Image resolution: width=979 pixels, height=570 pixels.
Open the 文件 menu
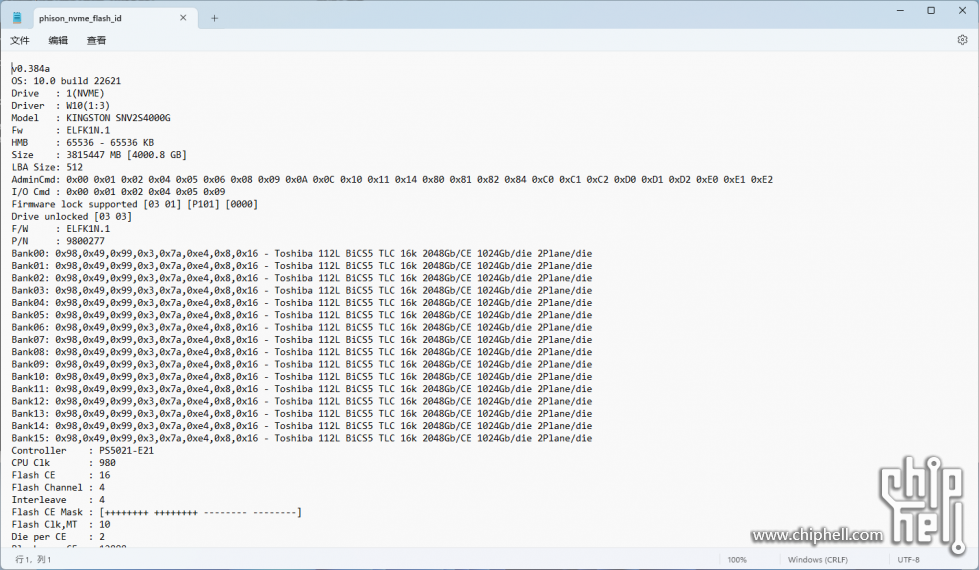(19, 41)
